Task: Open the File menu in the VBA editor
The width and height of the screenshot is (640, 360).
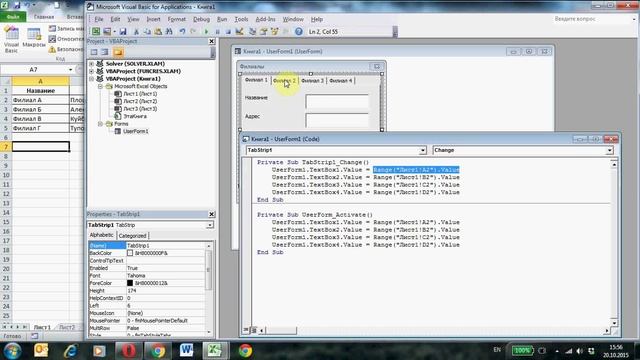Action: click(x=99, y=19)
